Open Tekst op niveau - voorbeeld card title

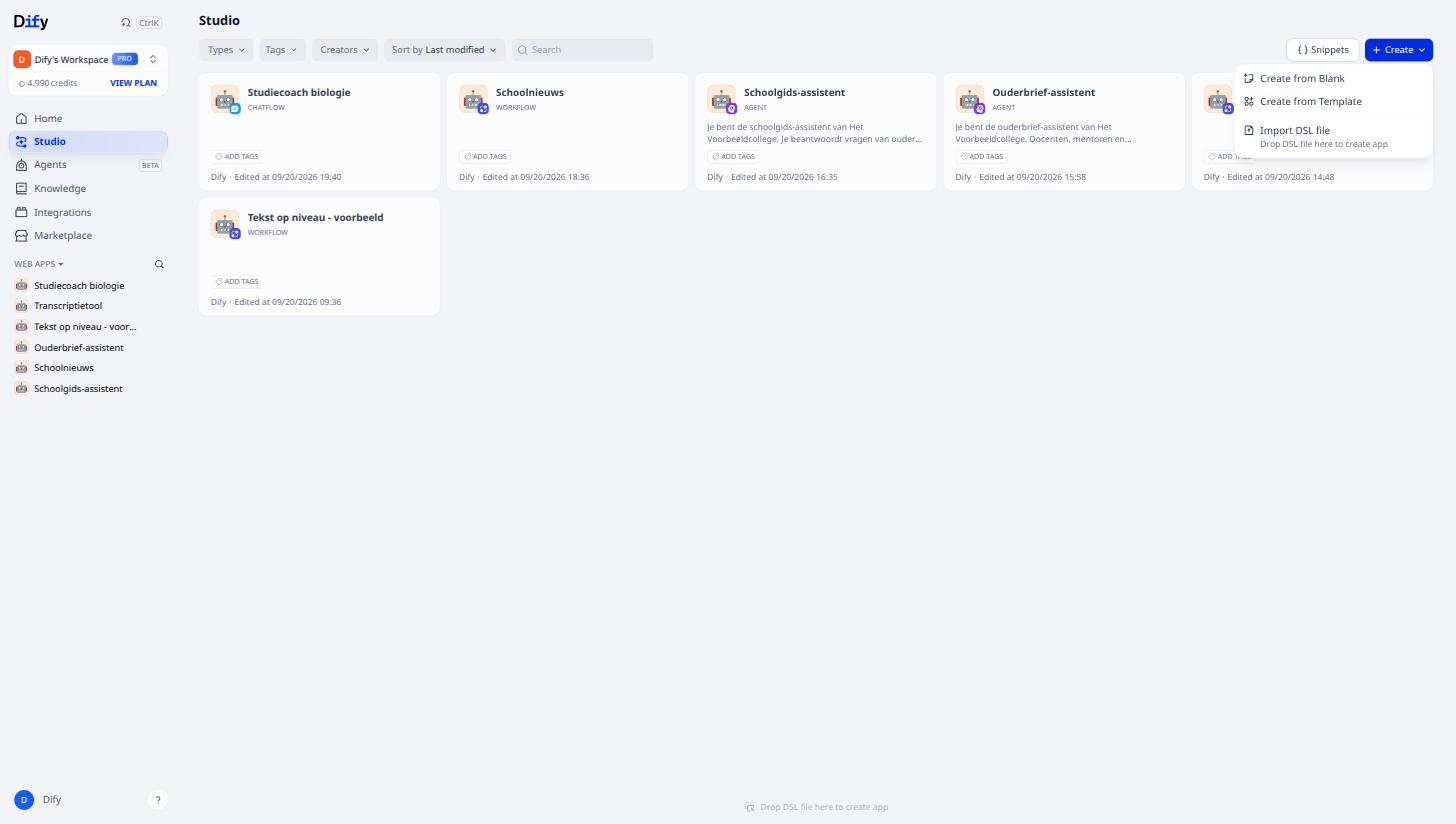[315, 217]
